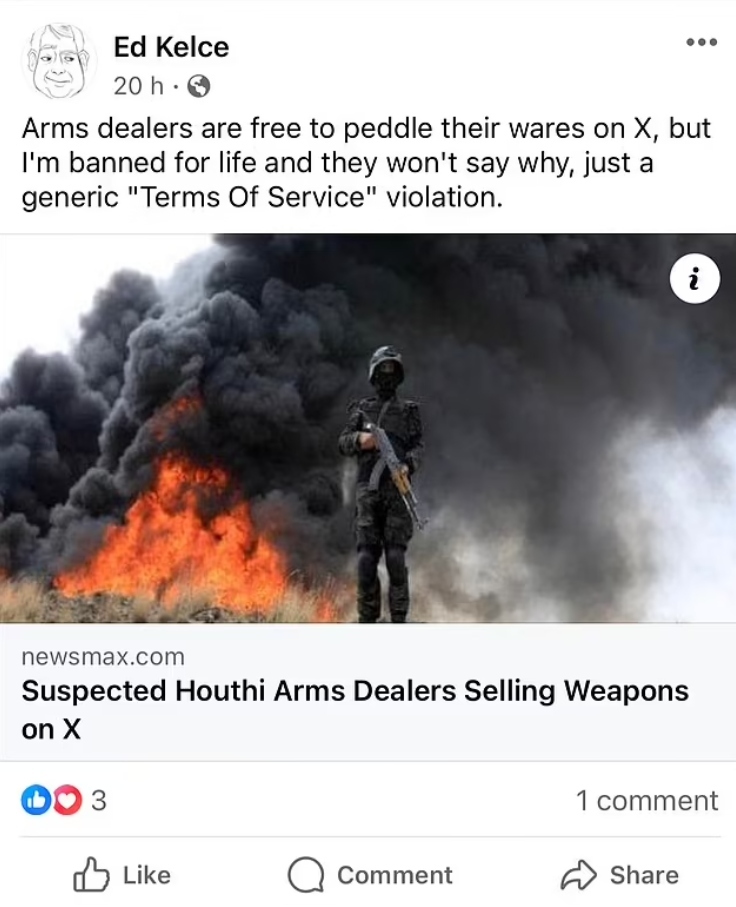Open the newsmax.com source link
This screenshot has height=907, width=736.
[x=103, y=657]
